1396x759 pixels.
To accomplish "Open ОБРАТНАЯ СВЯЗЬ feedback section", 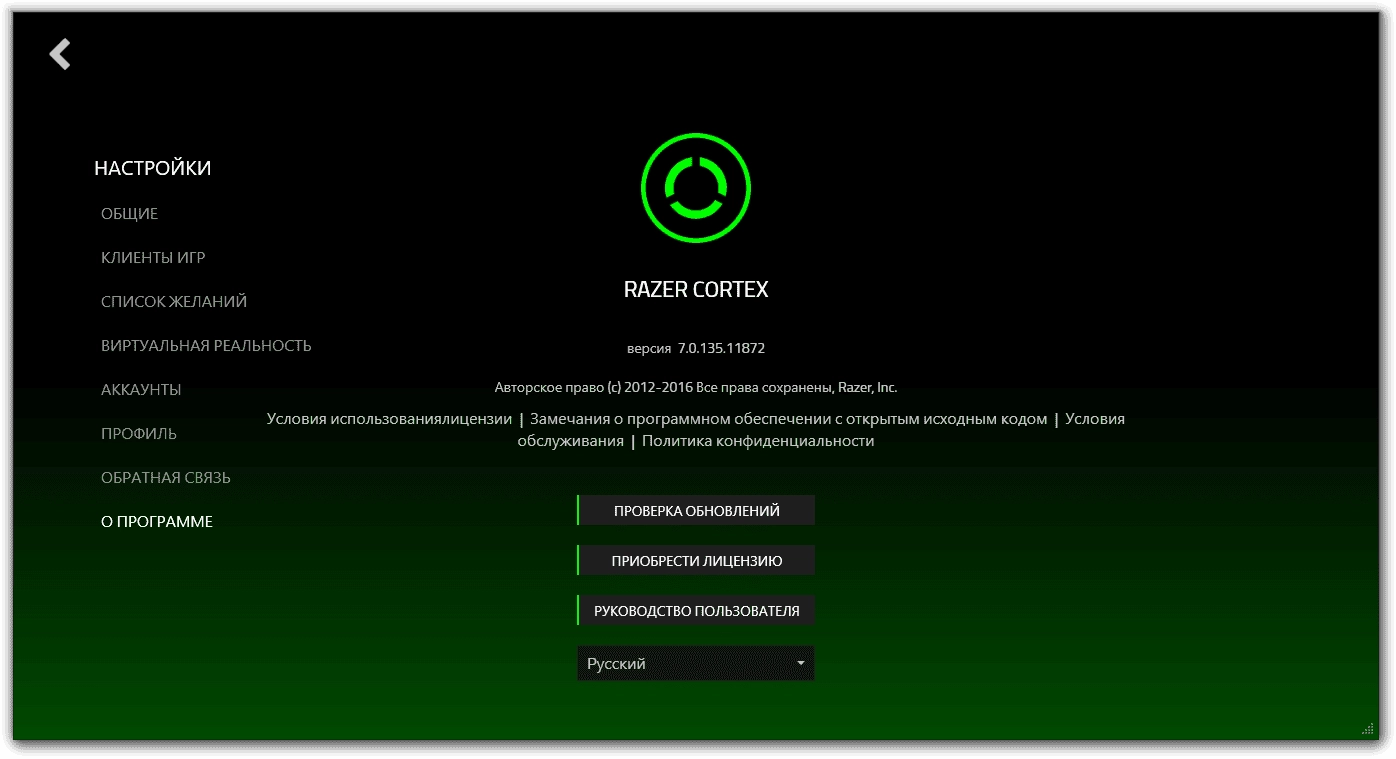I will pyautogui.click(x=166, y=478).
